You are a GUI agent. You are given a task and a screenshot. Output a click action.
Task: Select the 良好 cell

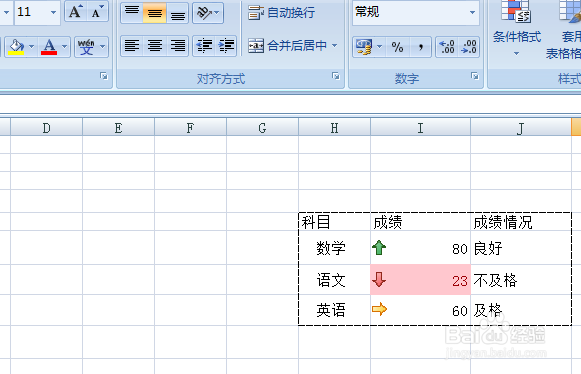521,248
